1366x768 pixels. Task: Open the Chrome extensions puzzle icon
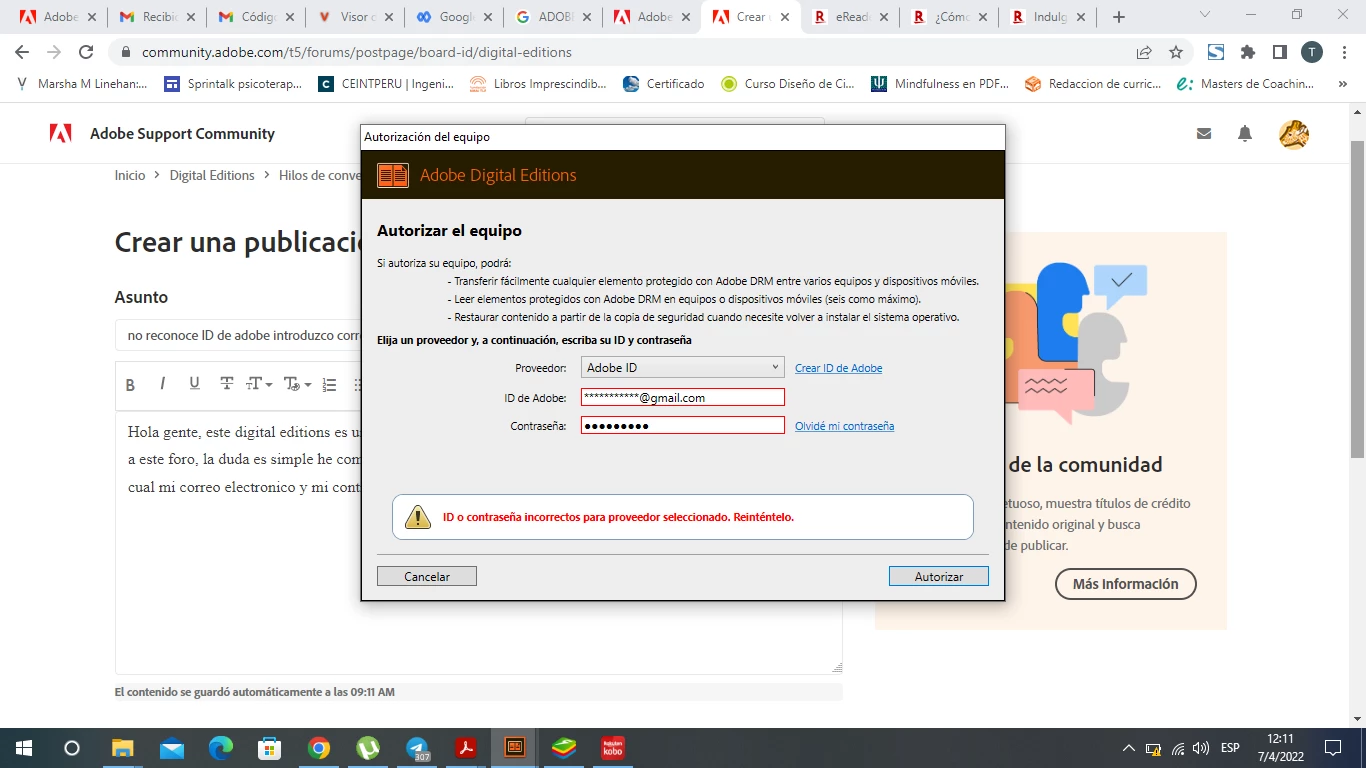click(1248, 52)
